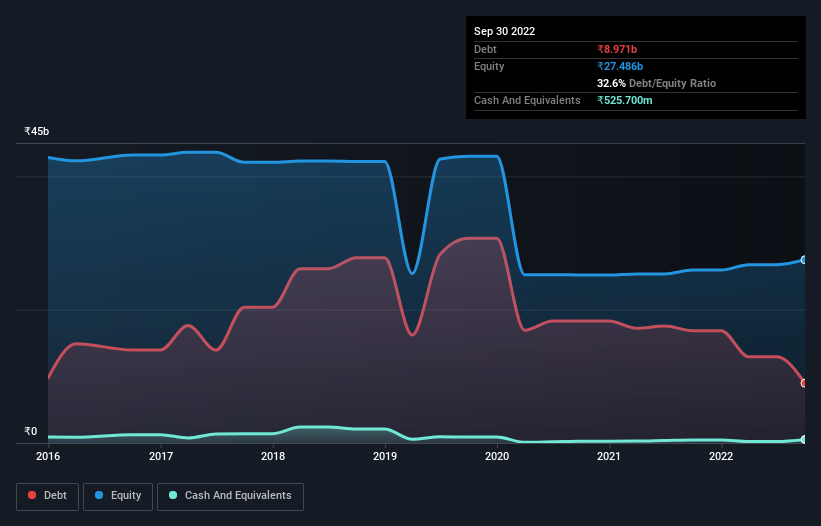This screenshot has height=526, width=821.
Task: Click the 2019 x-axis label
Action: (x=385, y=456)
